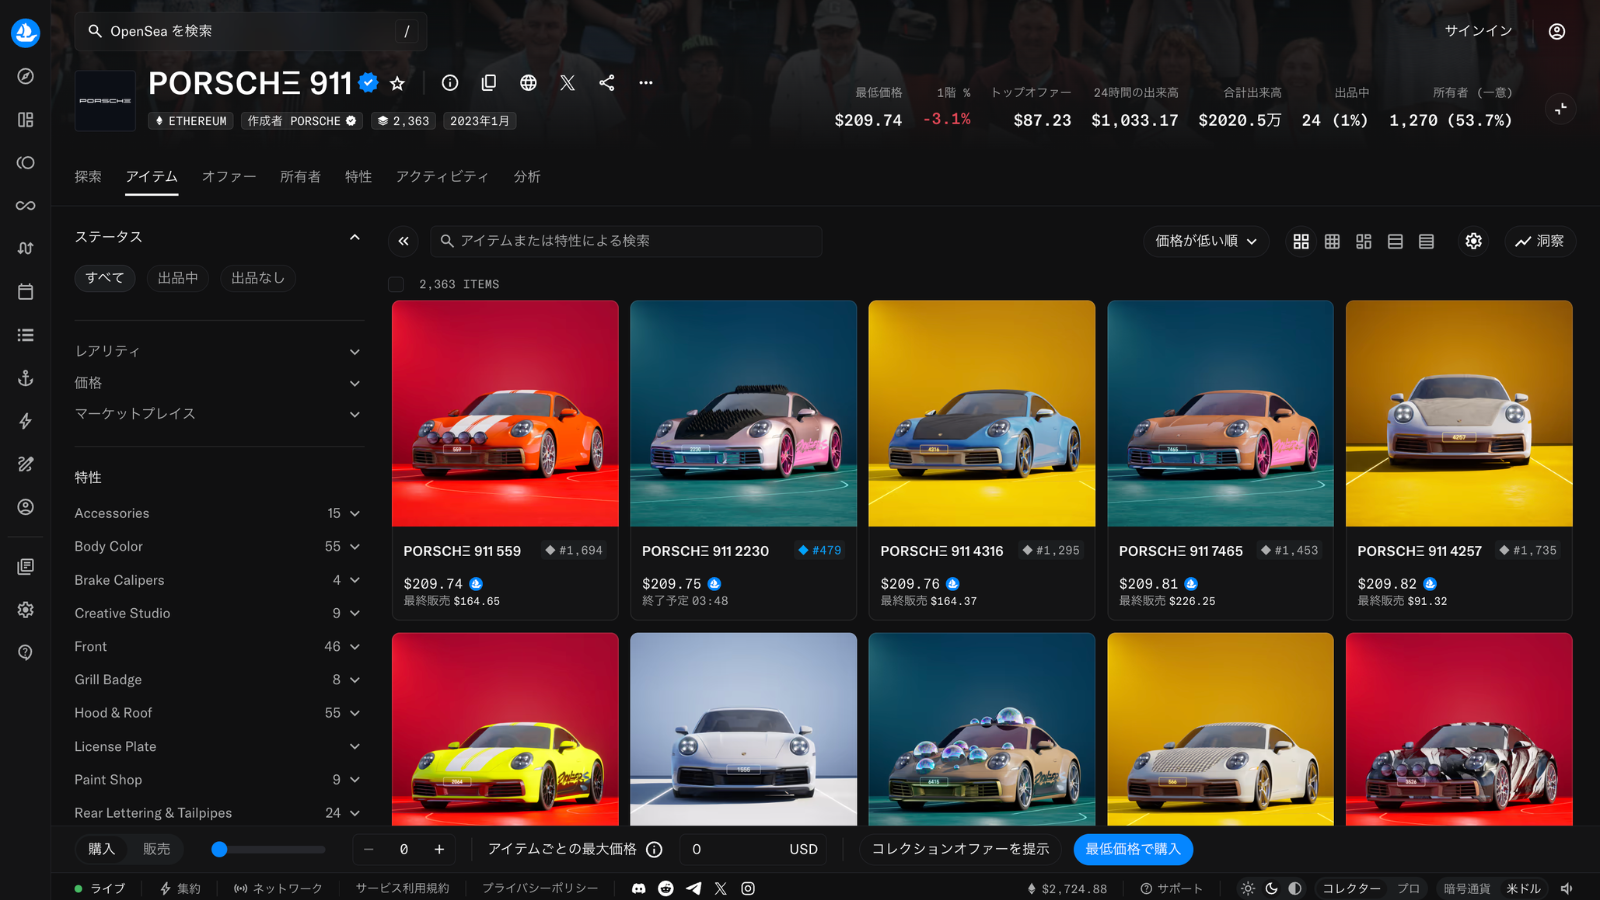The height and width of the screenshot is (900, 1600).
Task: Open the OpenSea home logo
Action: tap(25, 32)
